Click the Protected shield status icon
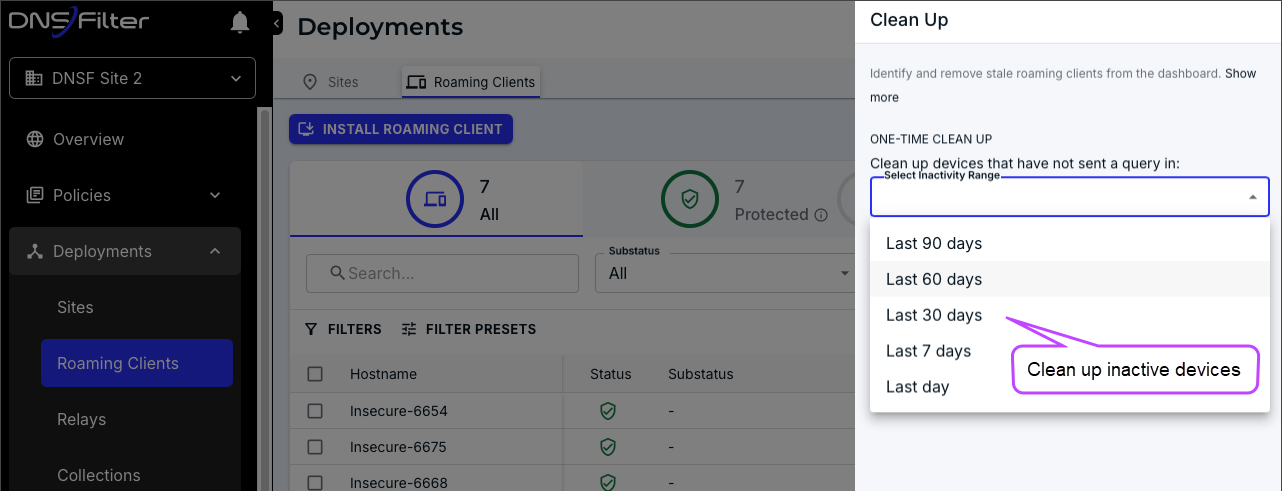 [x=689, y=199]
